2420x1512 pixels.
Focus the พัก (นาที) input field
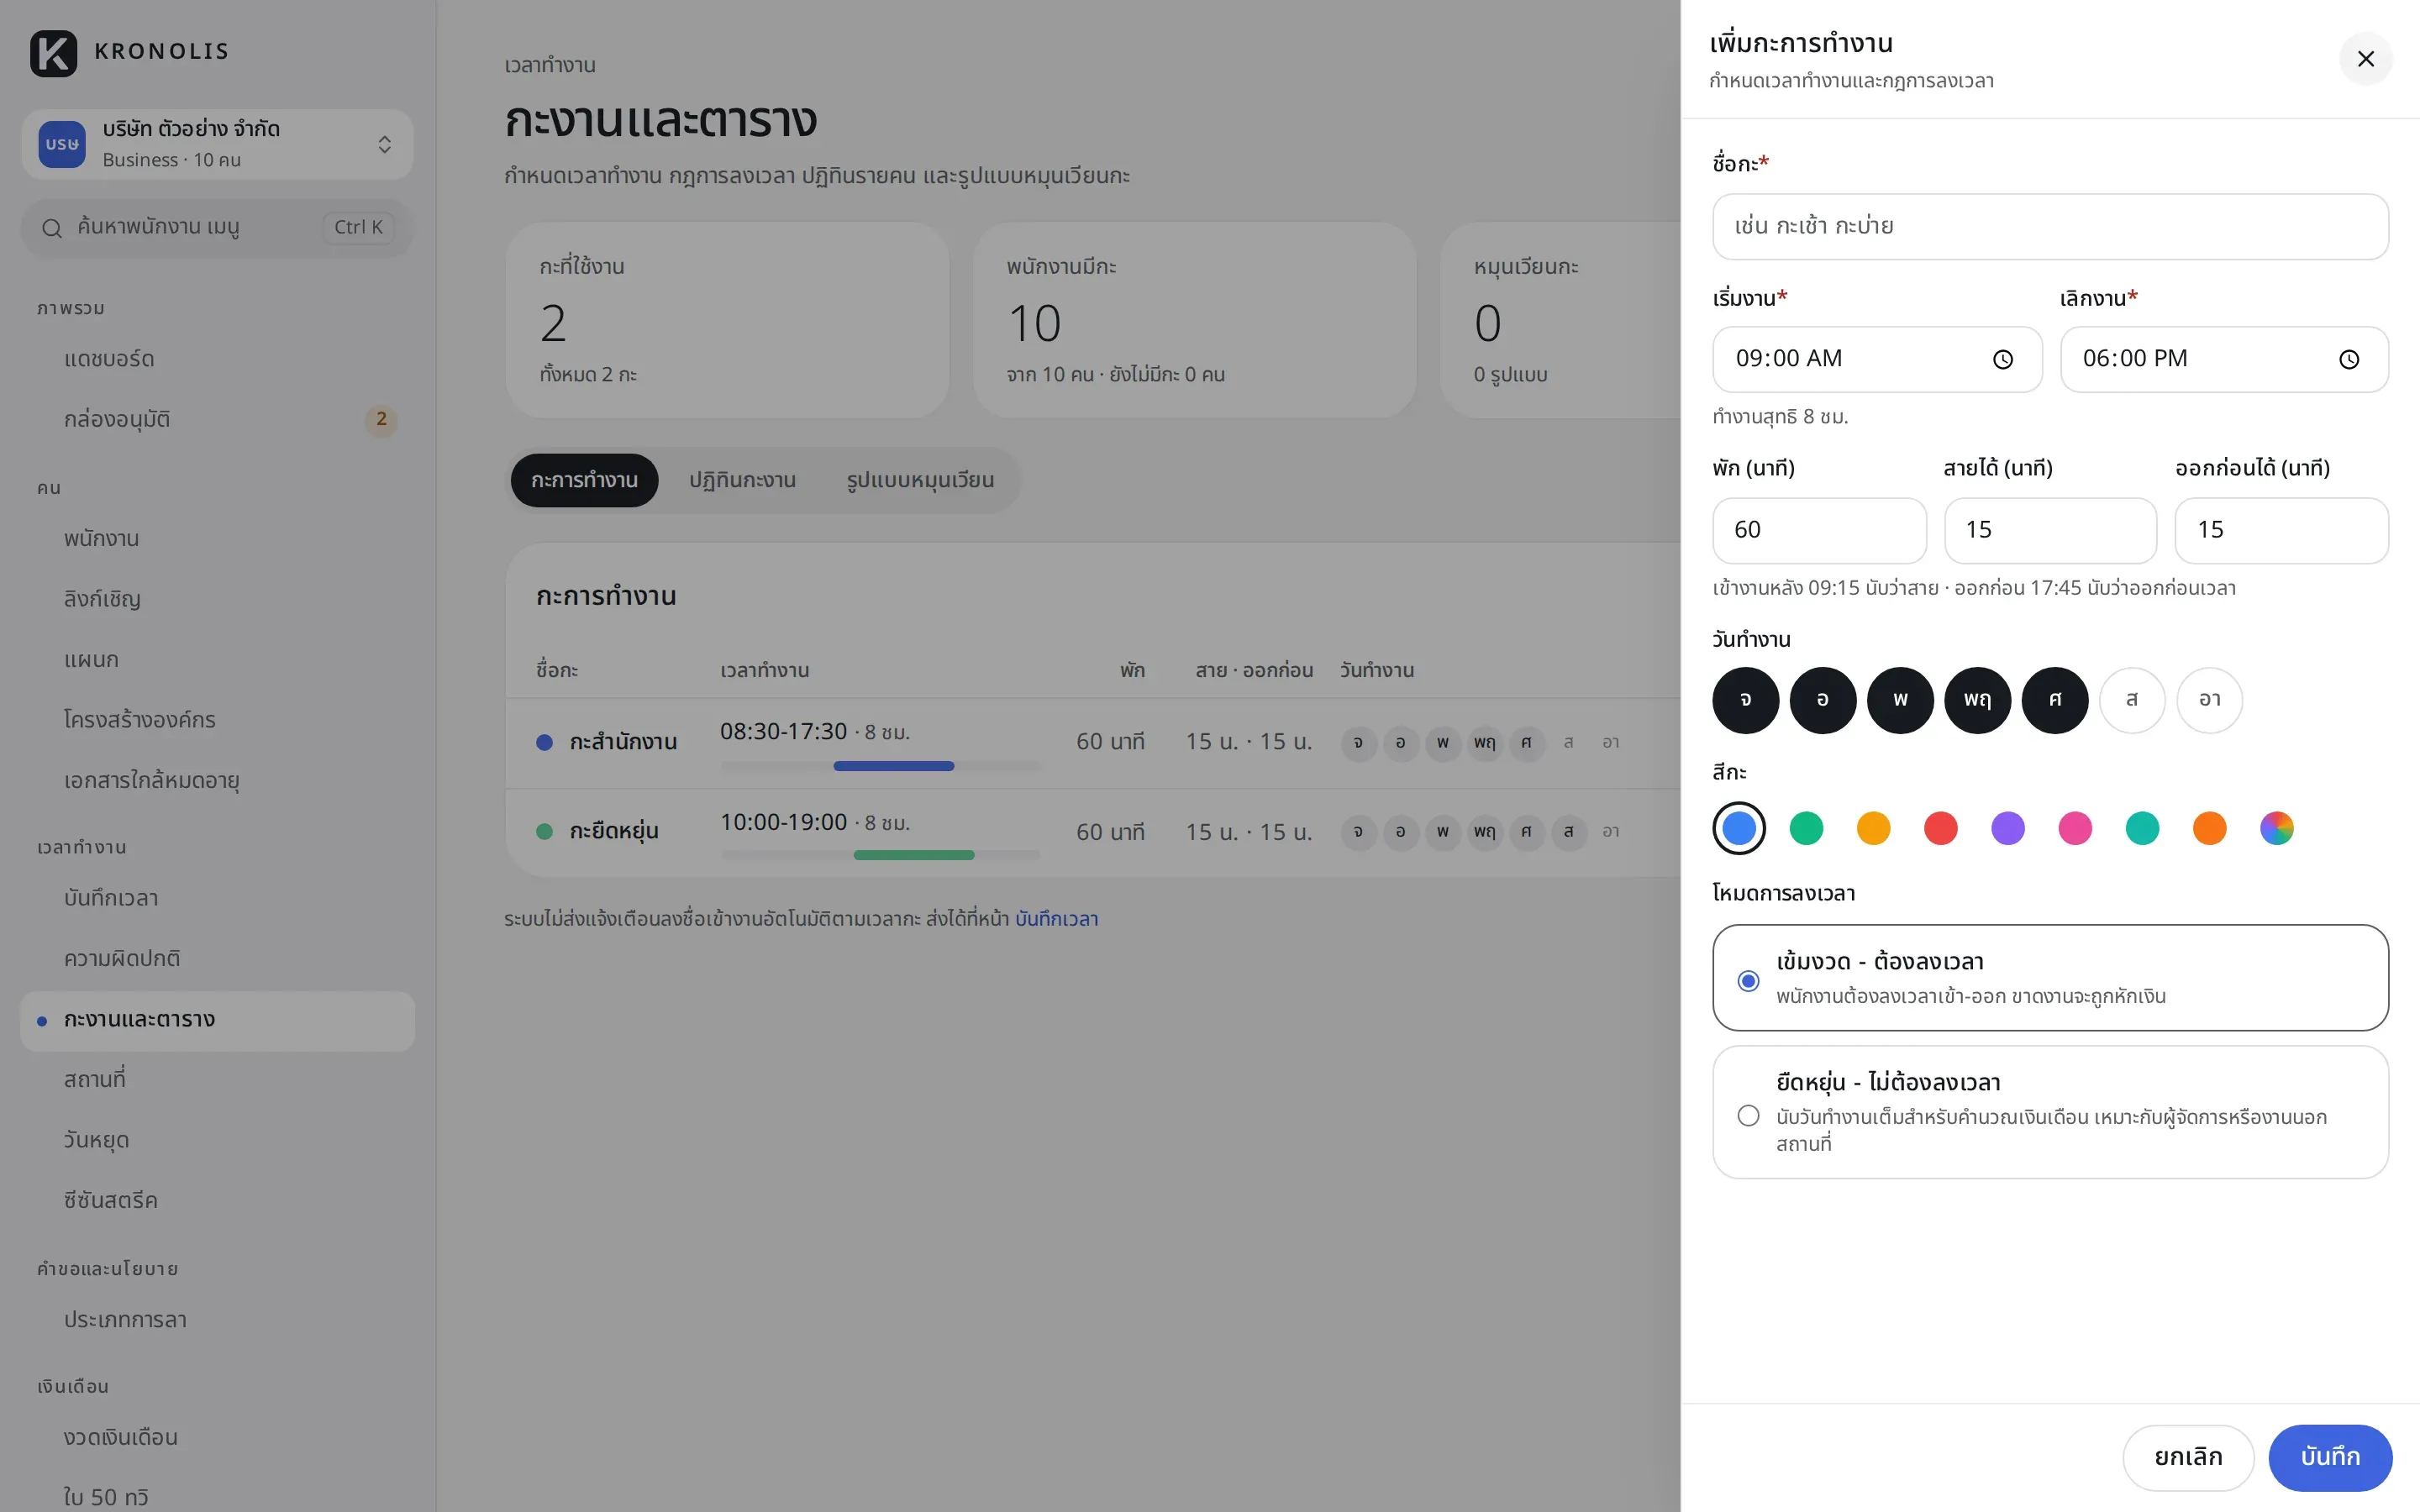pos(1819,531)
